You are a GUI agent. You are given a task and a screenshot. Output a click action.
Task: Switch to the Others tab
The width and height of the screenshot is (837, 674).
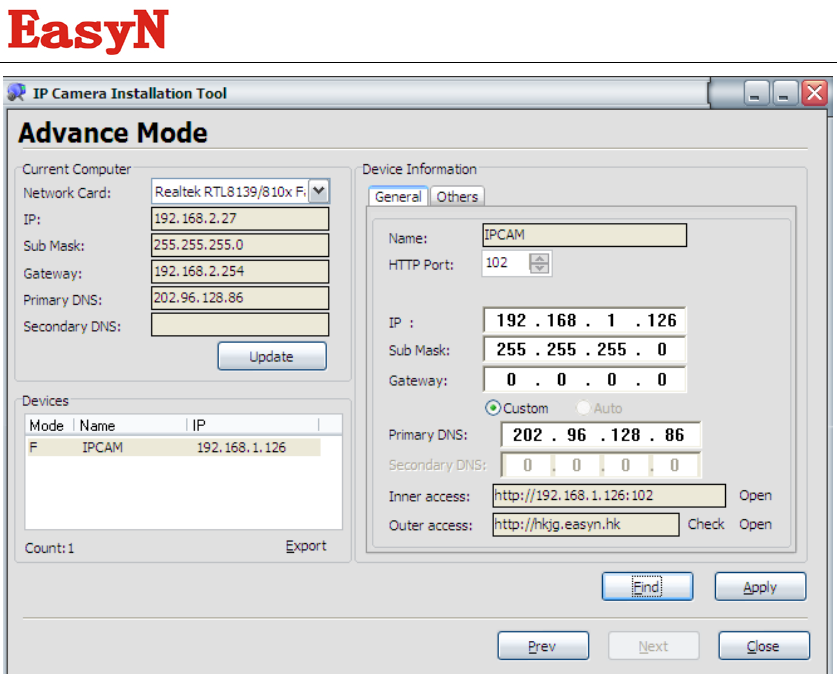point(457,196)
